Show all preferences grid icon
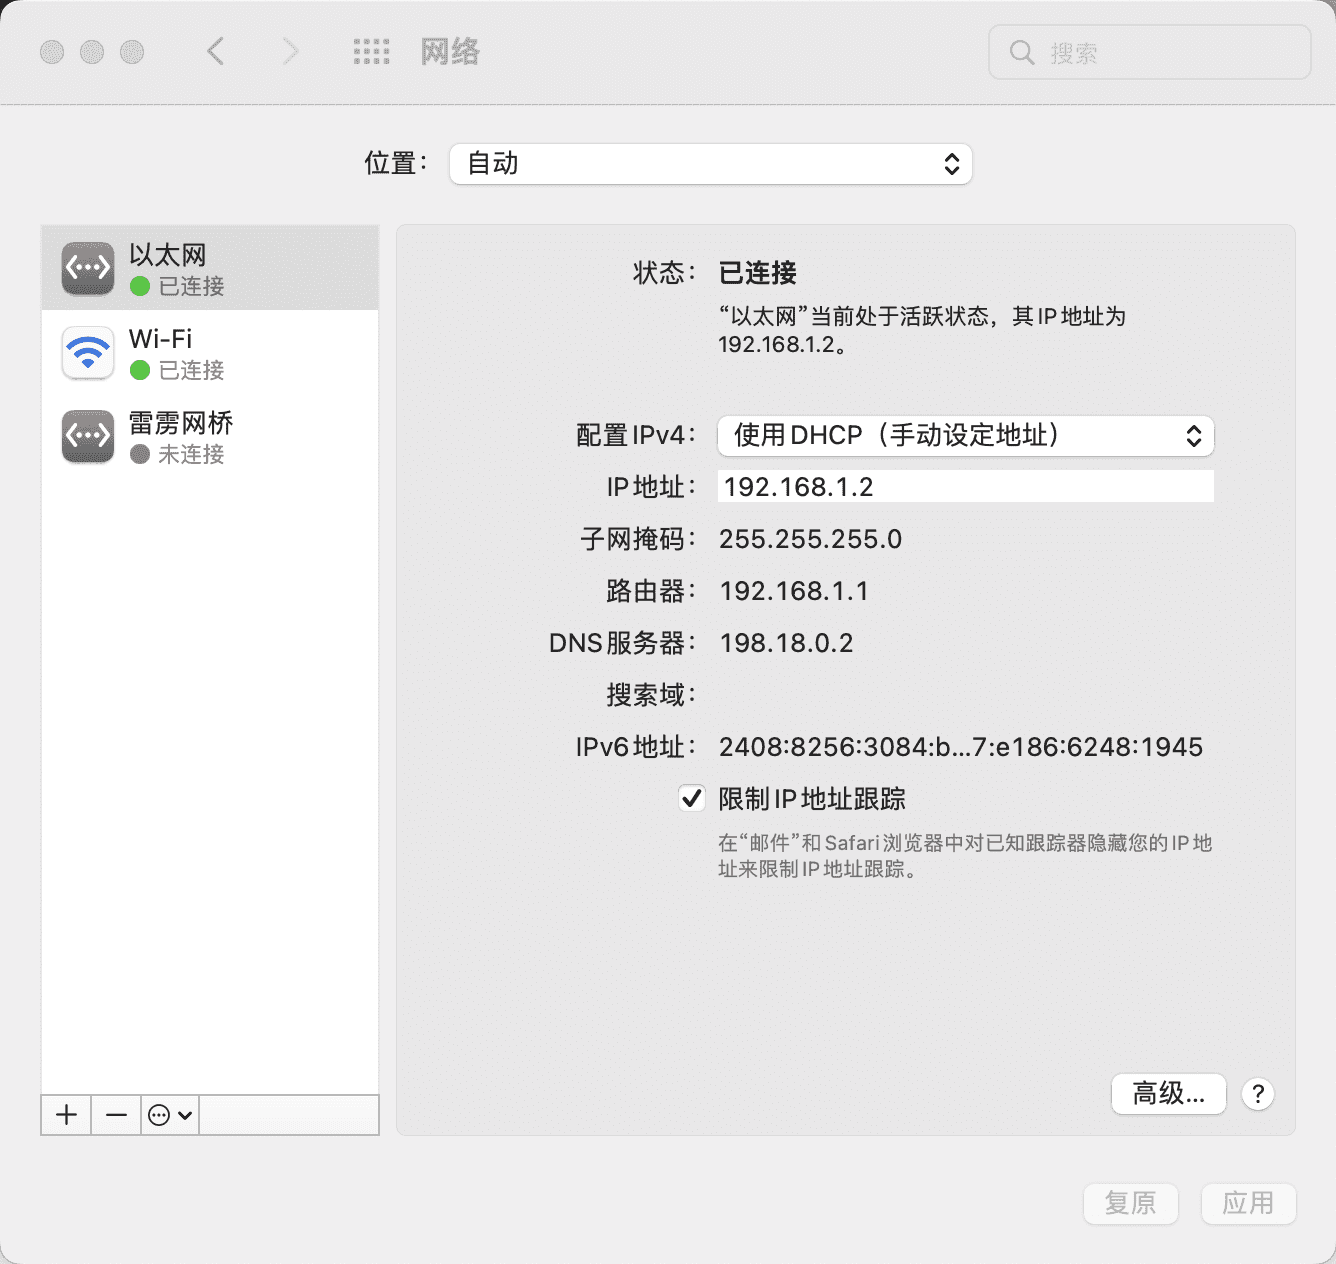 point(371,52)
